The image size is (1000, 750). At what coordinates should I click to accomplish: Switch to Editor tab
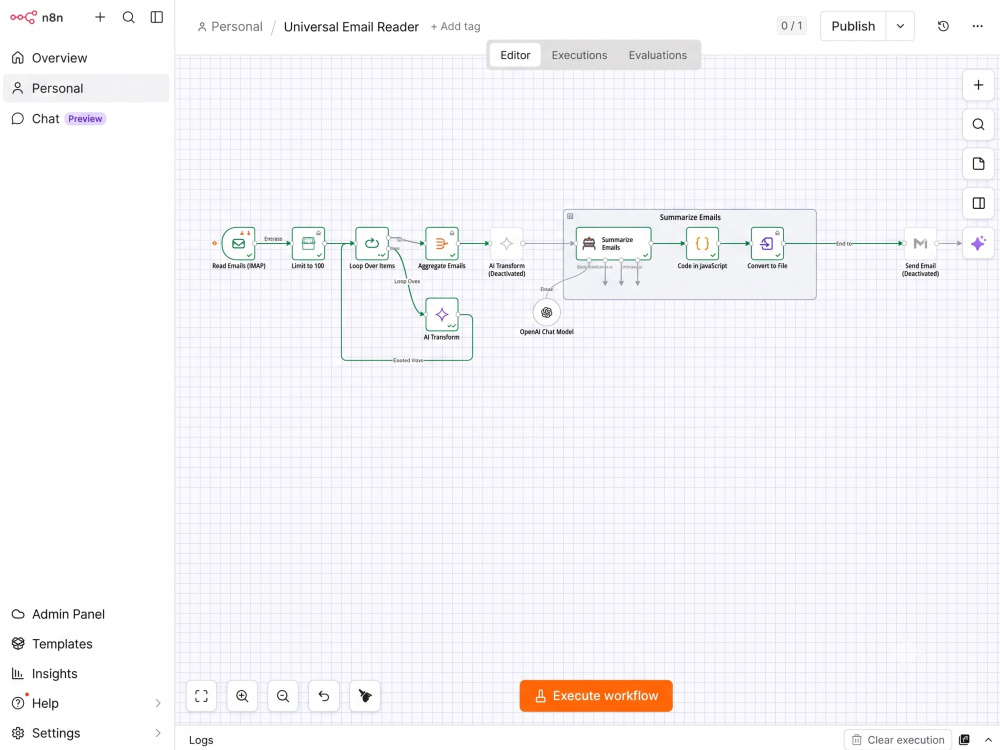pyautogui.click(x=515, y=55)
